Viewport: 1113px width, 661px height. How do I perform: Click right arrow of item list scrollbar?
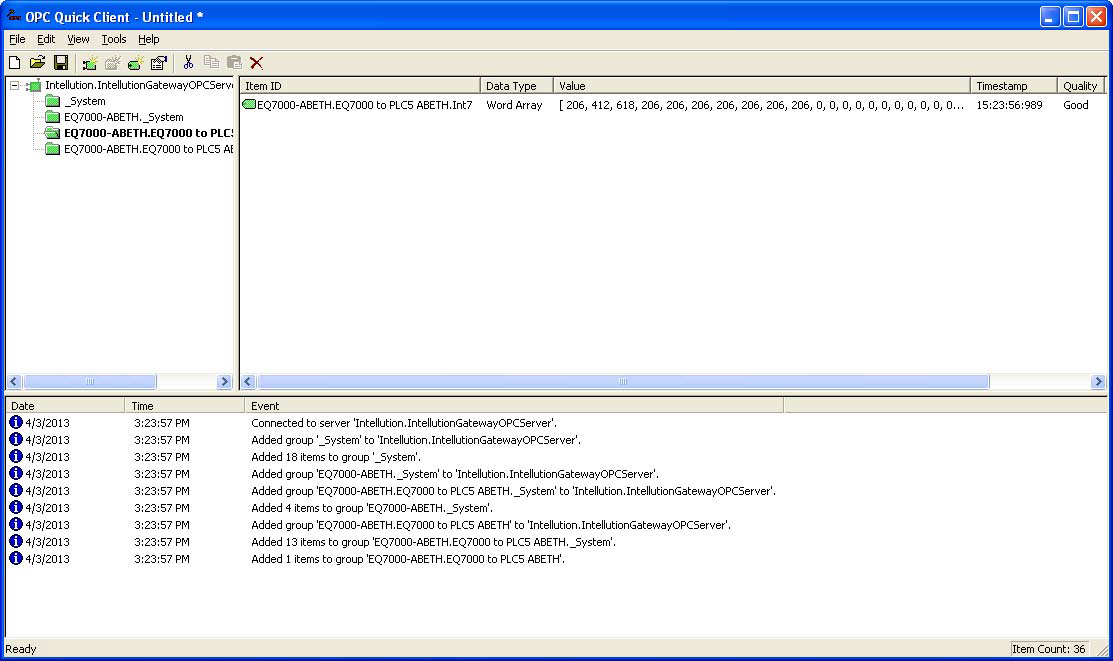click(x=1098, y=382)
